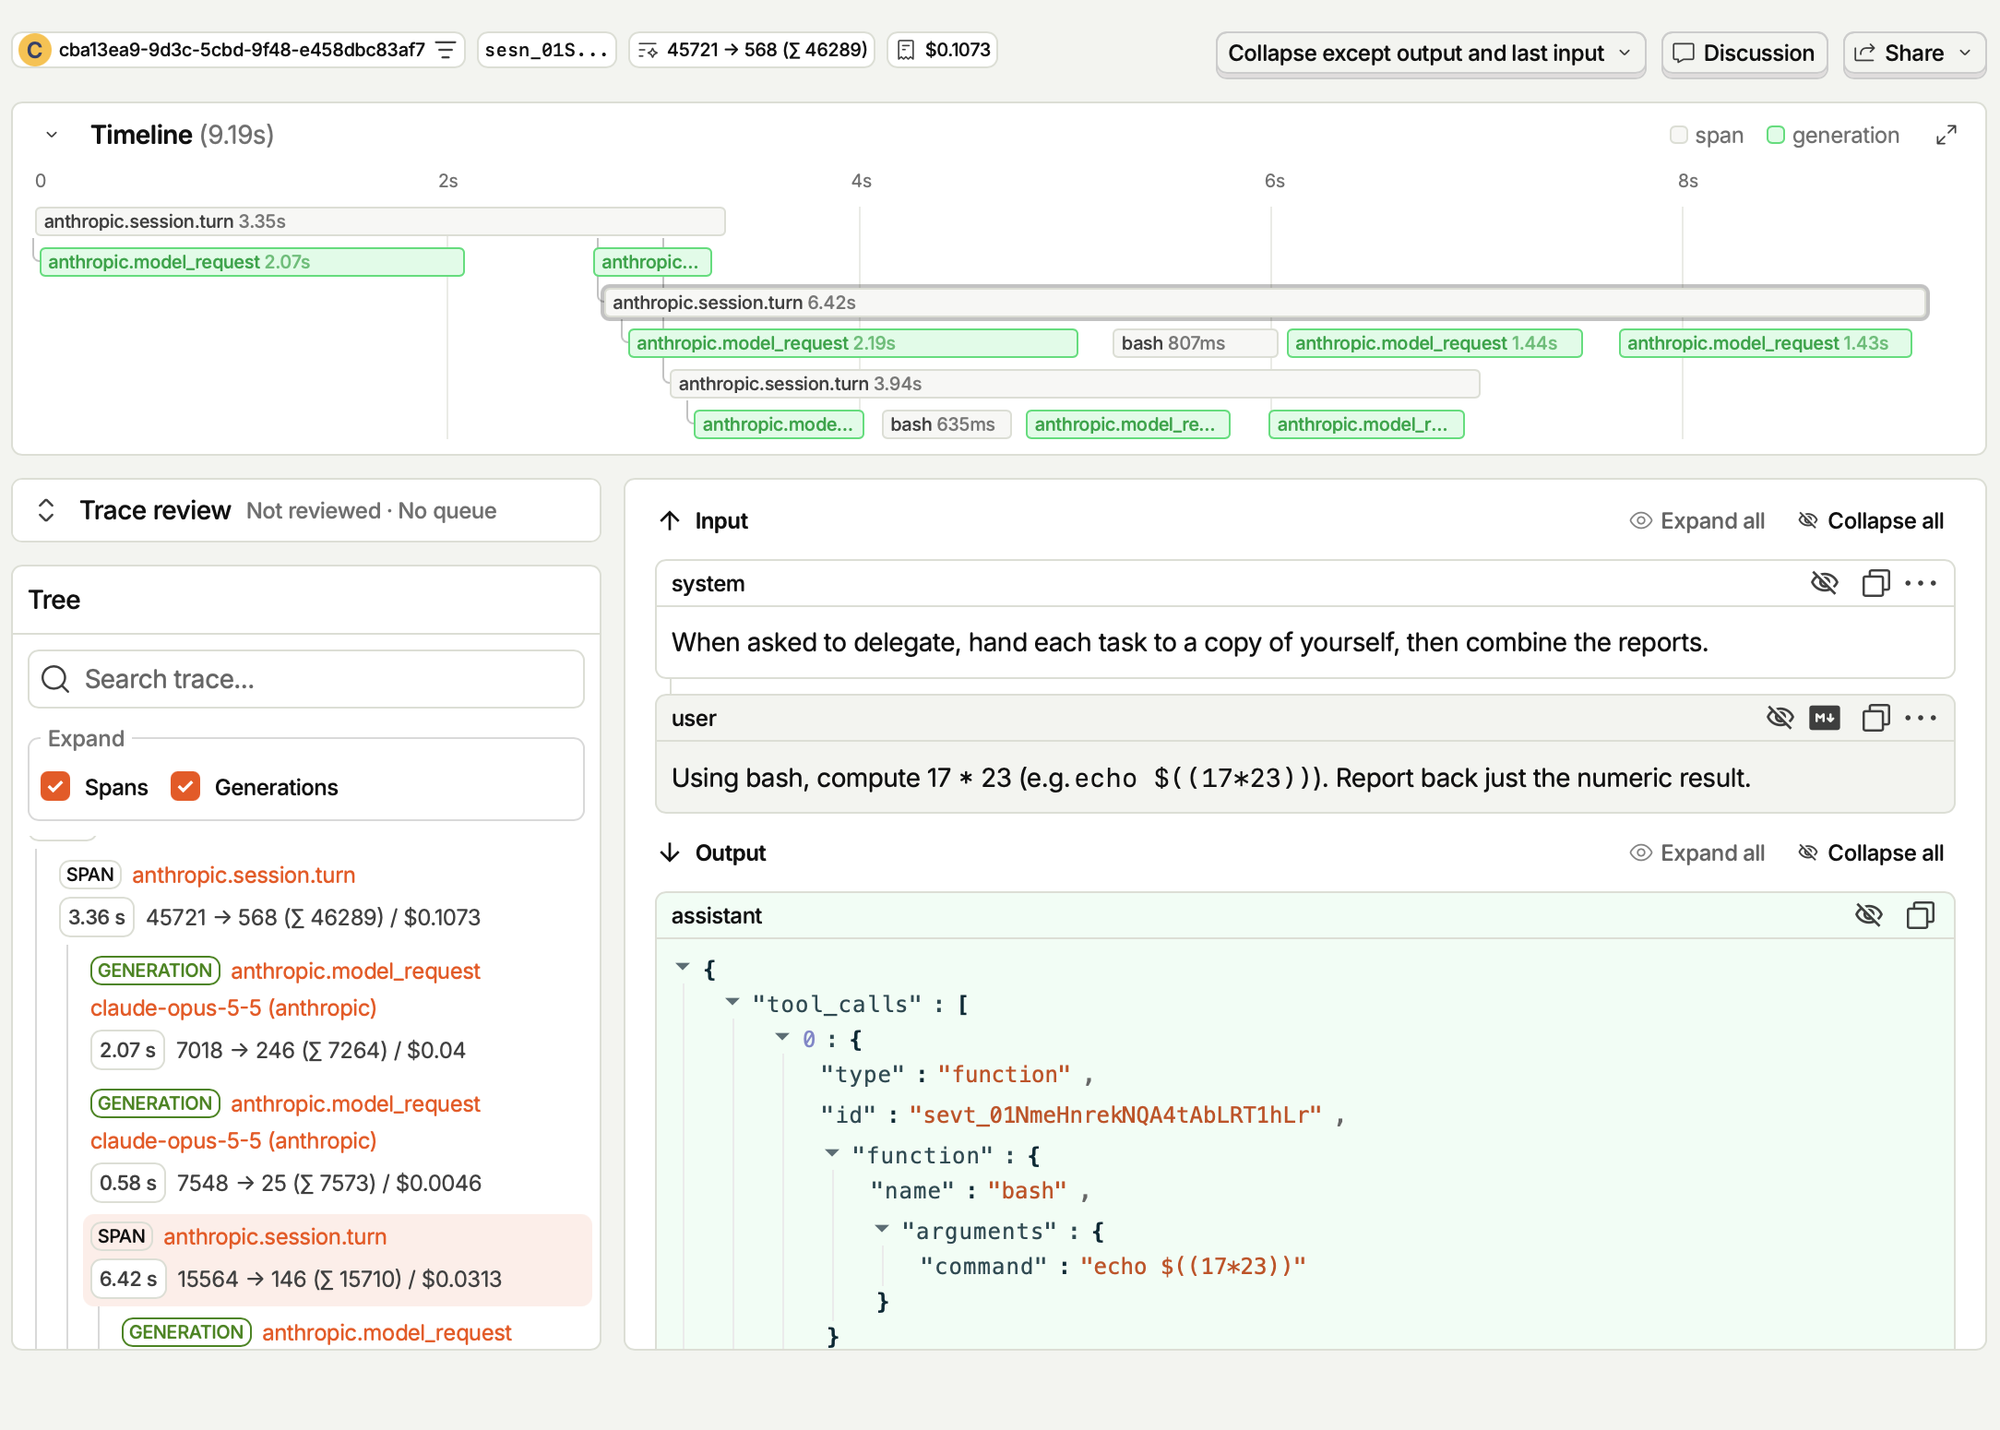The width and height of the screenshot is (2000, 1430).
Task: Expand the Trace review panel
Action: click(46, 510)
